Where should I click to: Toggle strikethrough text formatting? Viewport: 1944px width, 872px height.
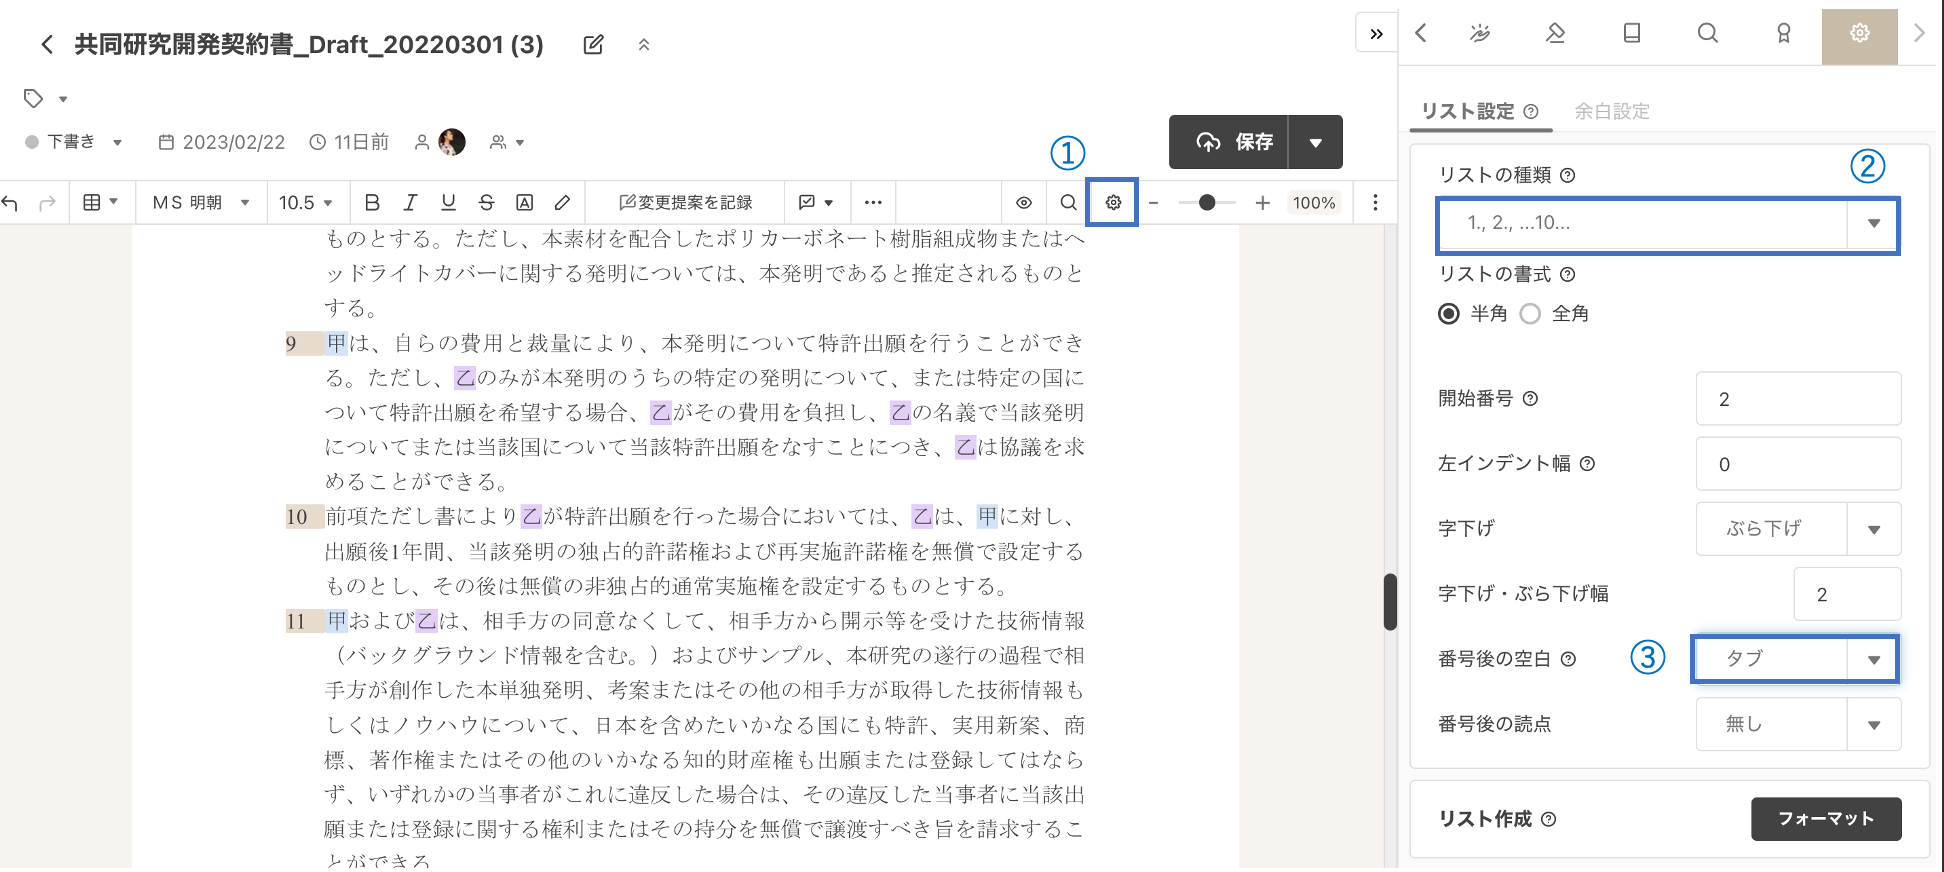pyautogui.click(x=486, y=203)
